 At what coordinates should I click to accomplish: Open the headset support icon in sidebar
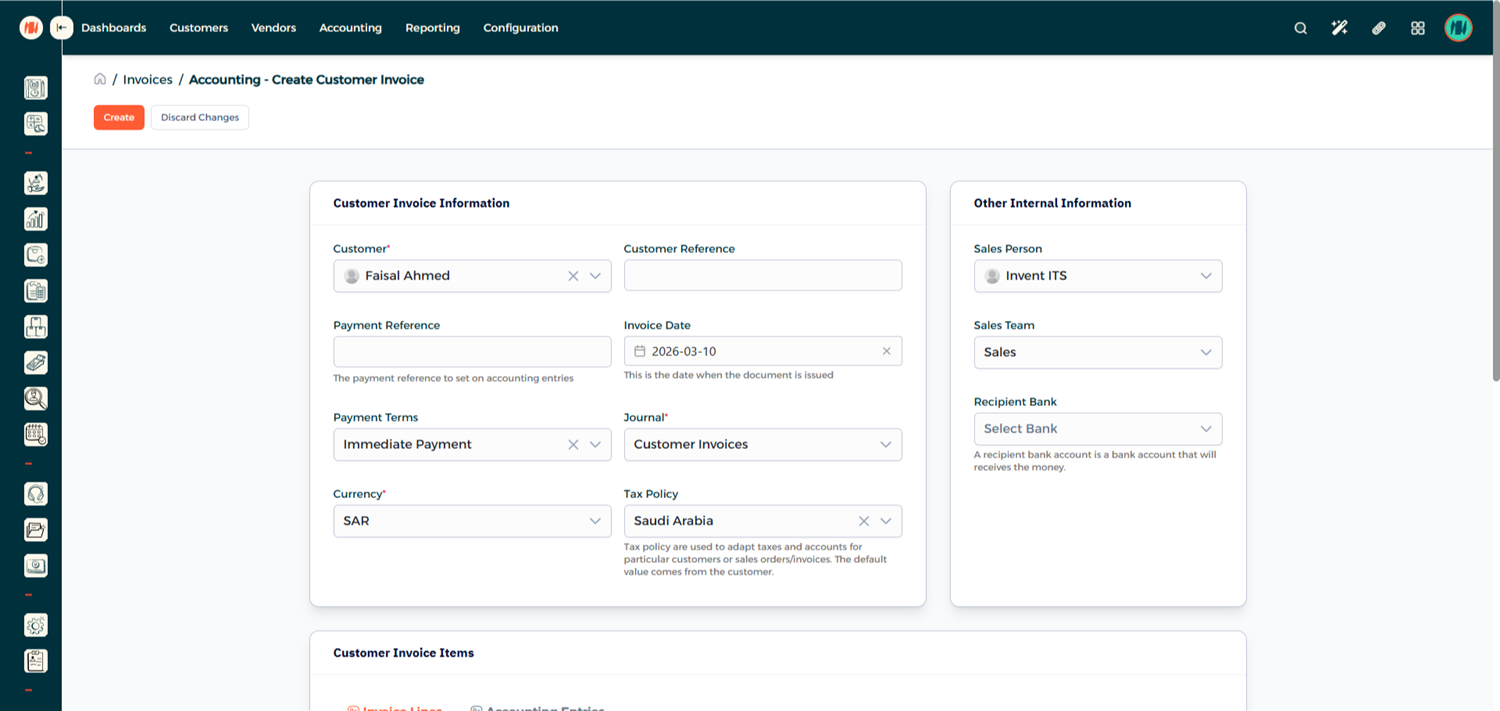coord(36,494)
